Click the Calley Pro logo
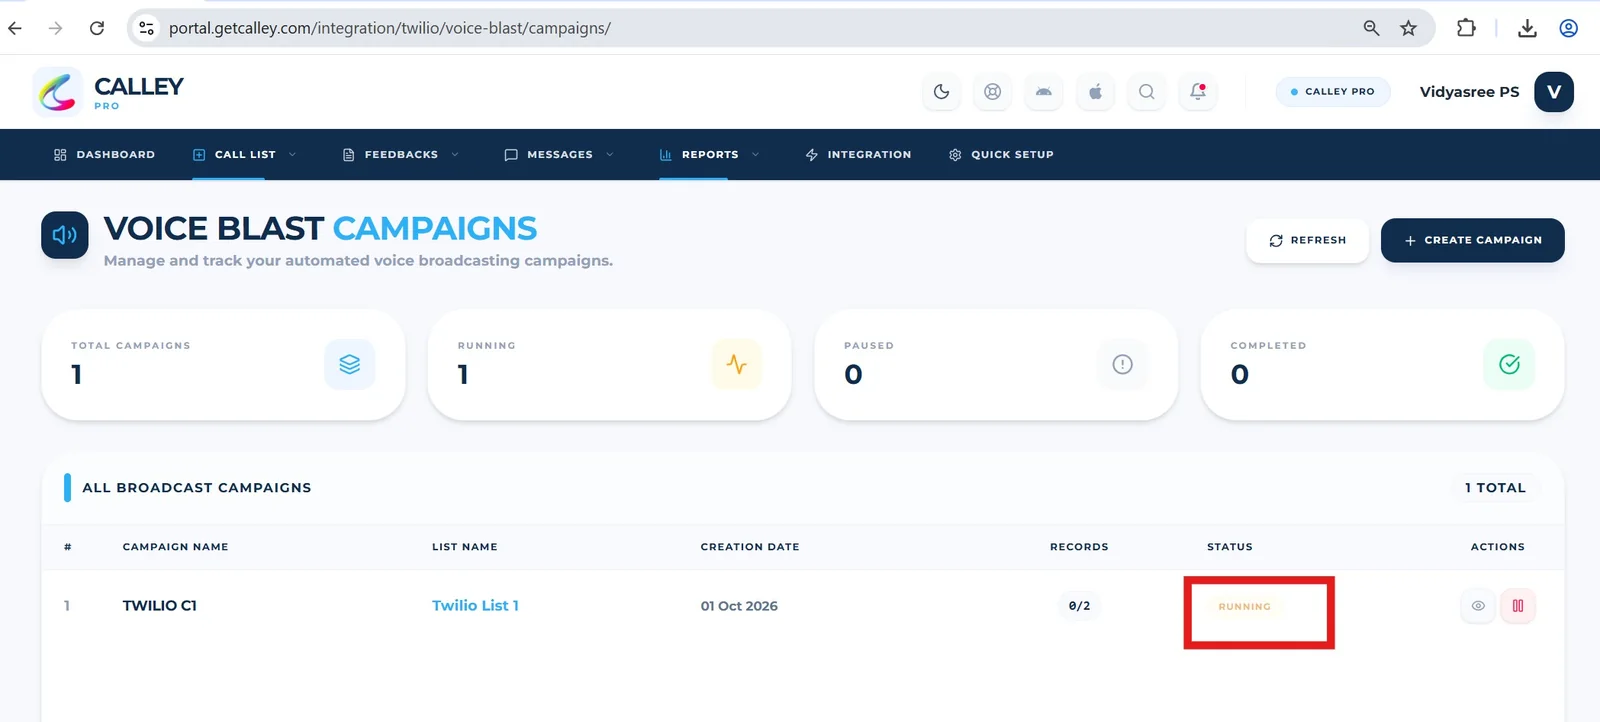This screenshot has height=722, width=1600. coord(109,92)
